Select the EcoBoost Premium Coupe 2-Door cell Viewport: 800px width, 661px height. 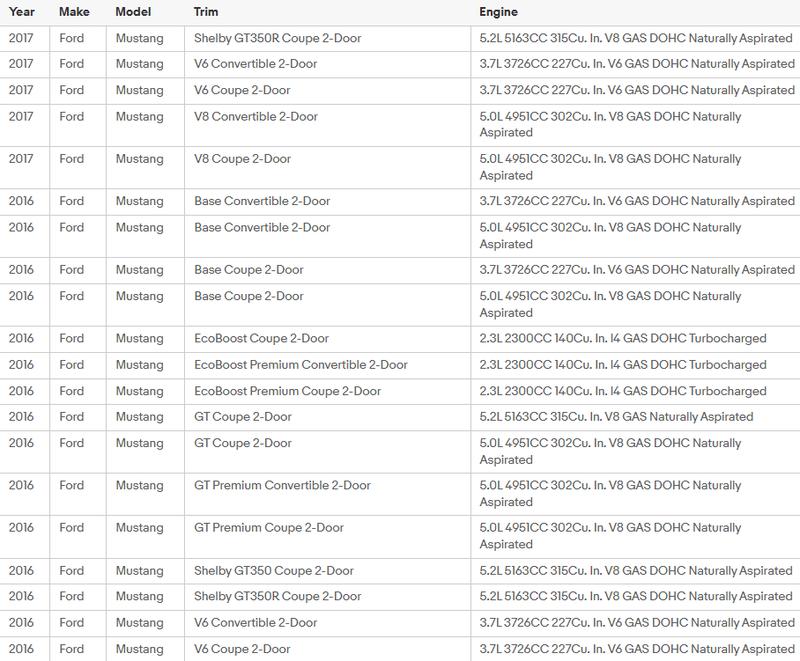[287, 391]
